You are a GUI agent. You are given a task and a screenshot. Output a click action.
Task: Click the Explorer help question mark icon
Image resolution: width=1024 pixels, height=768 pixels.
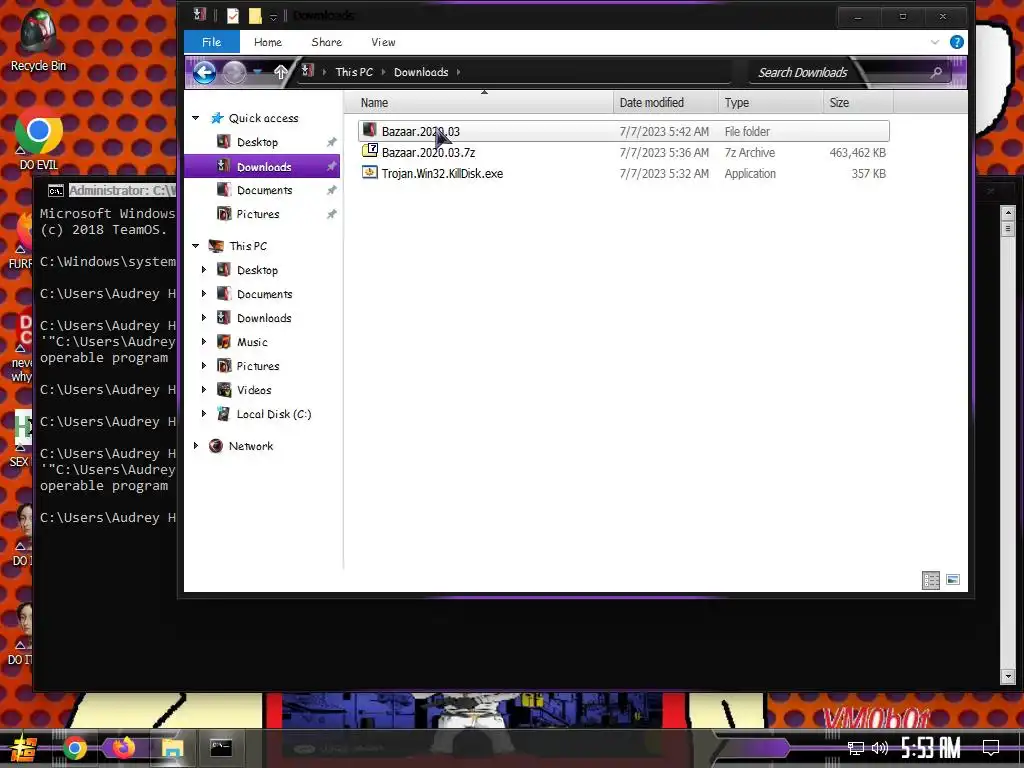[x=957, y=42]
